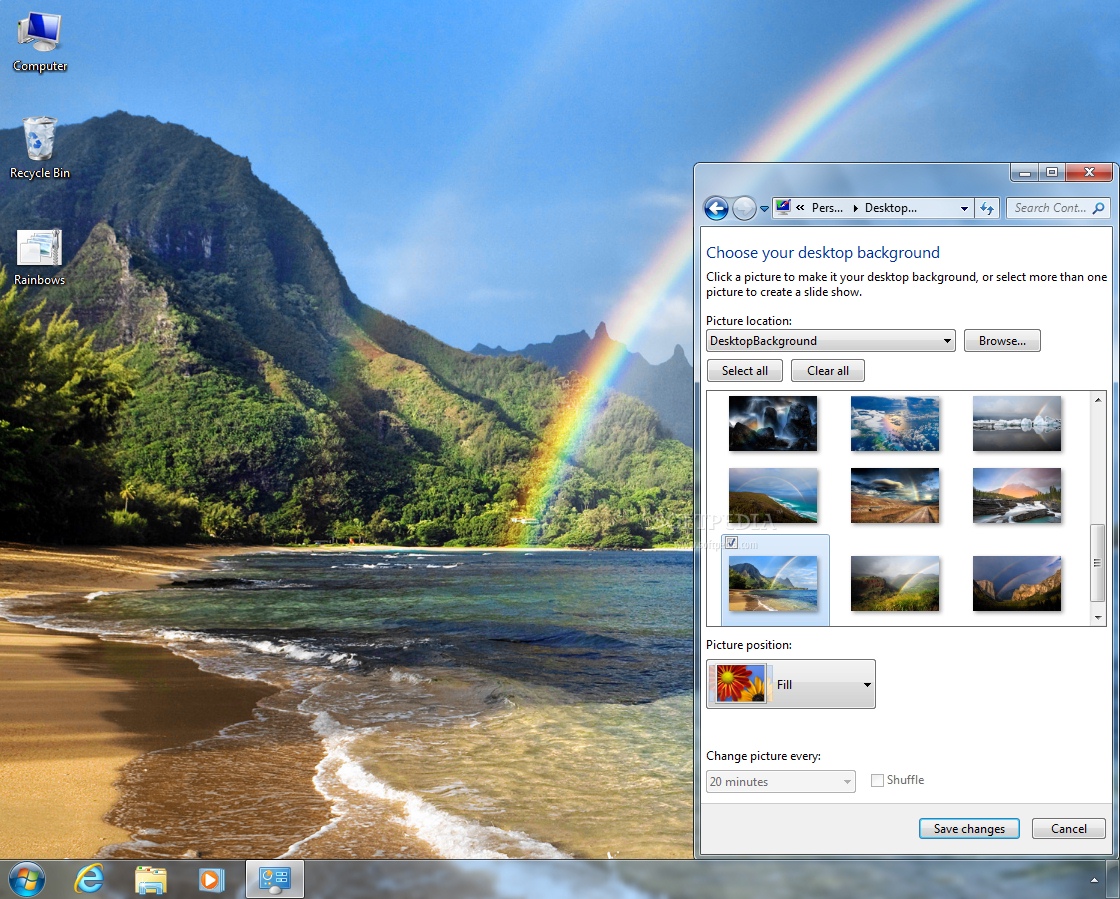Click the Pers... breadcrumb segment

pos(827,208)
